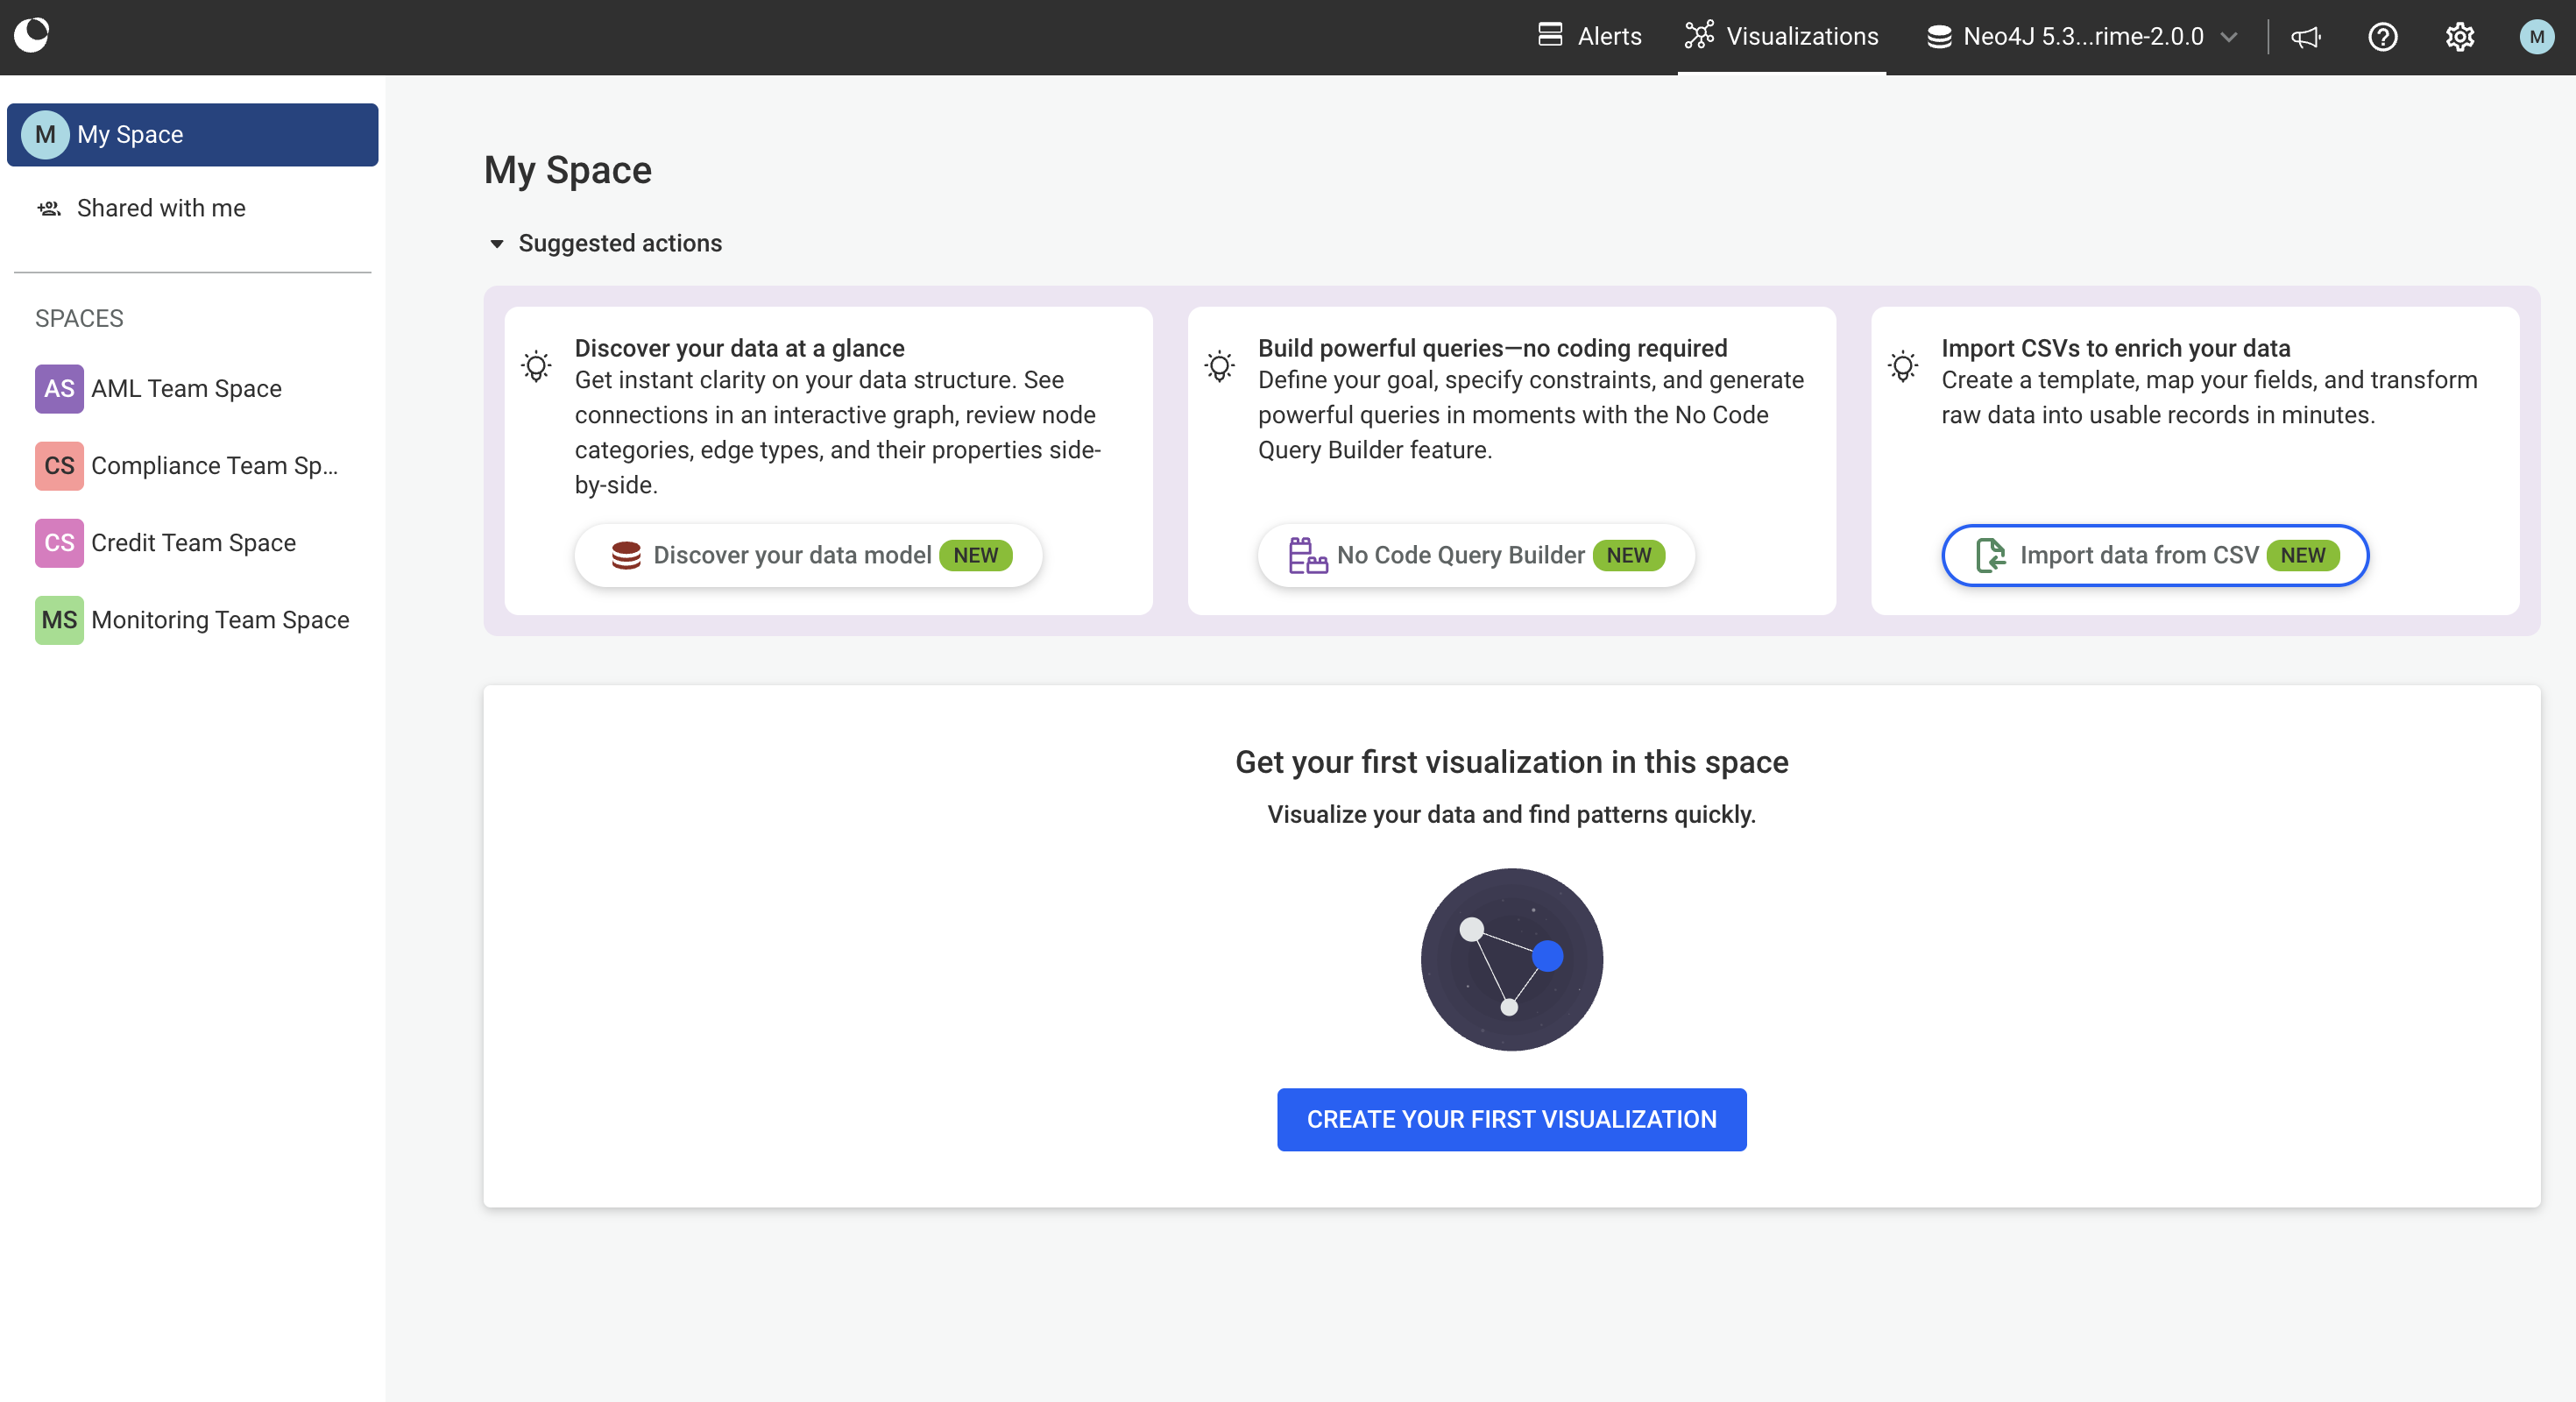Open the Neo4J data source dropdown
Viewport: 2576px width, 1402px height.
(2082, 37)
